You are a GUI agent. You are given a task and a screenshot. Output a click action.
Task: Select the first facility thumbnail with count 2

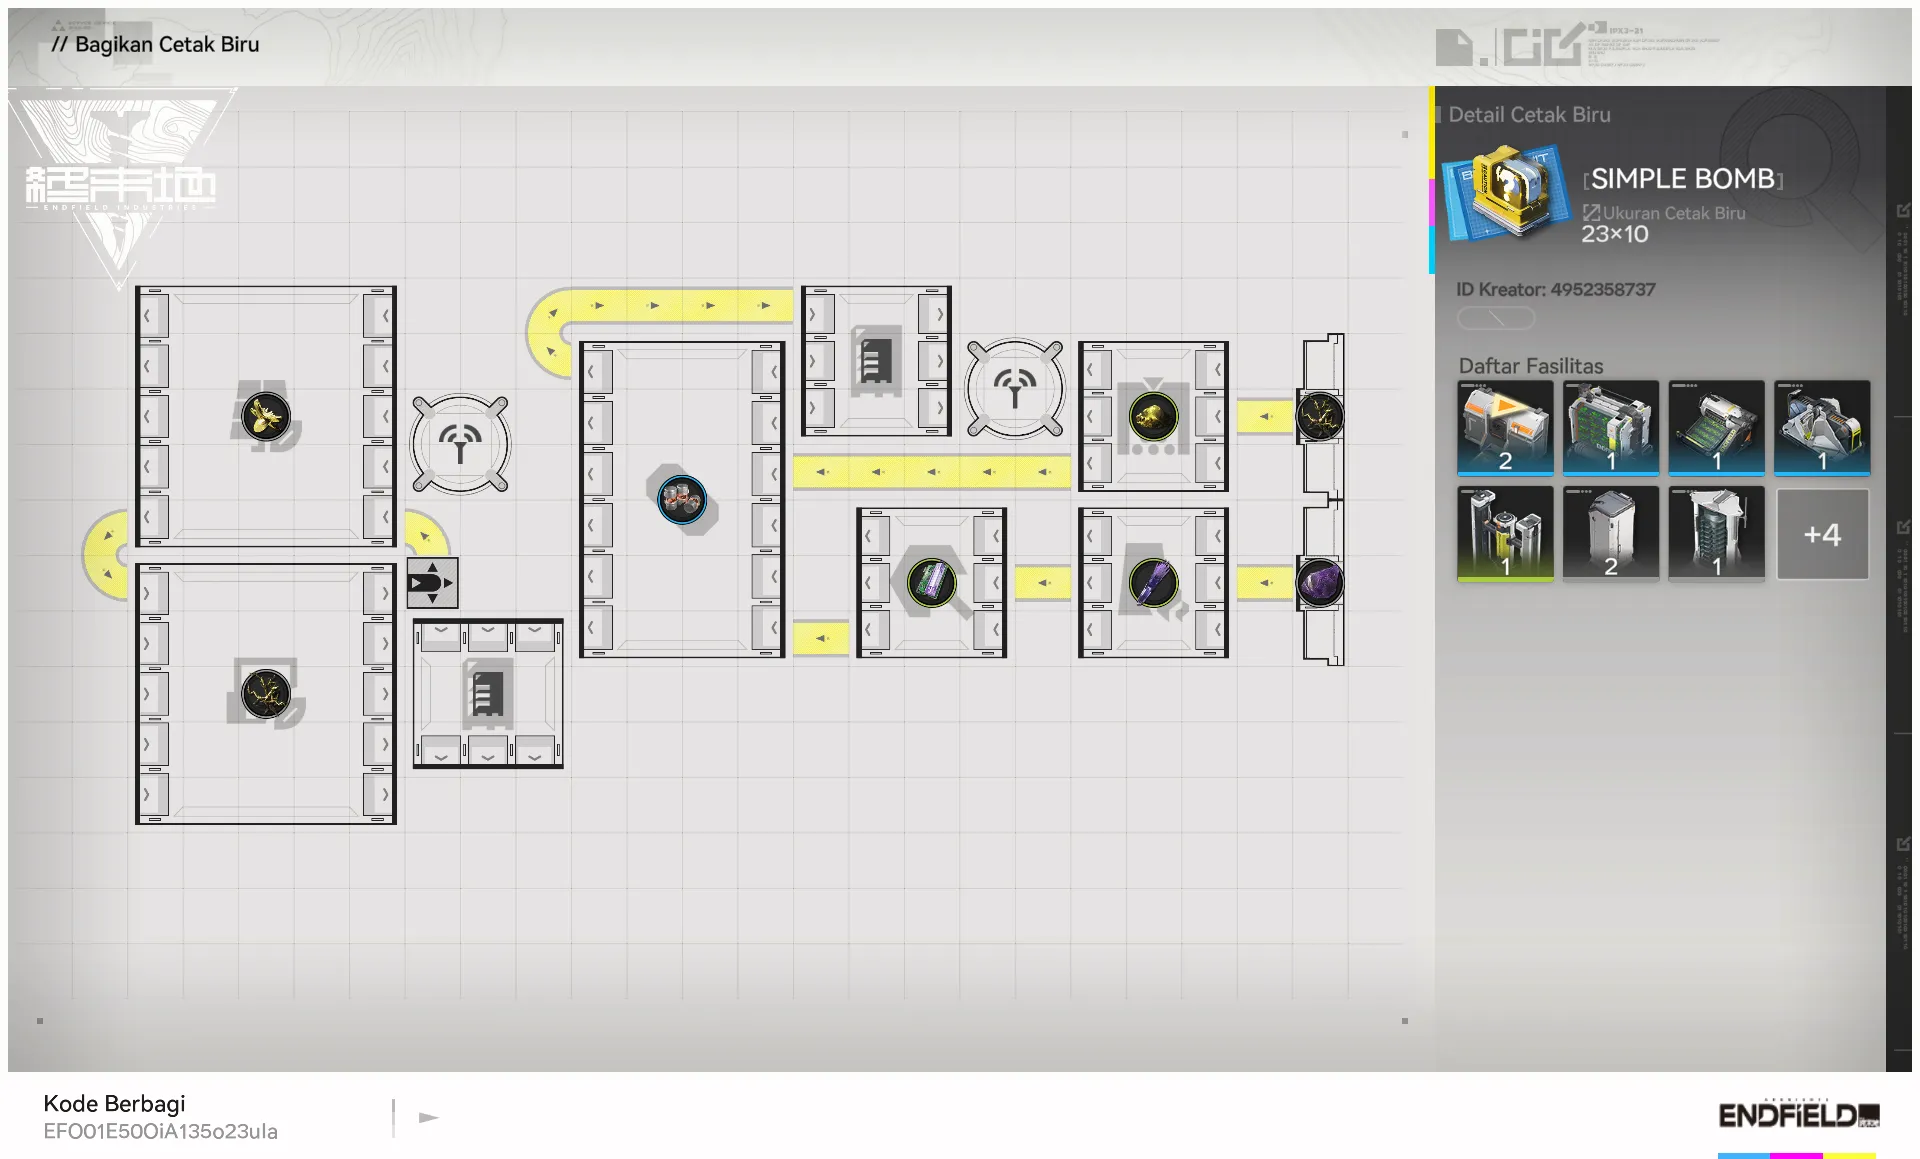click(x=1505, y=427)
